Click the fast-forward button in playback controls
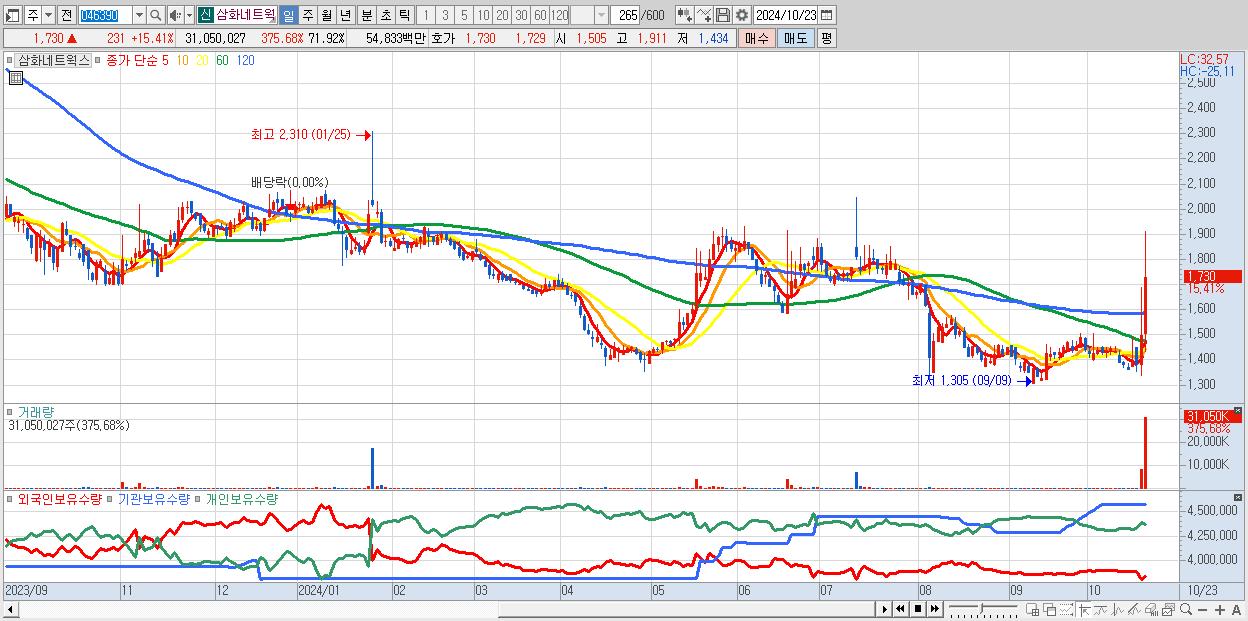The height and width of the screenshot is (621, 1248). 934,609
